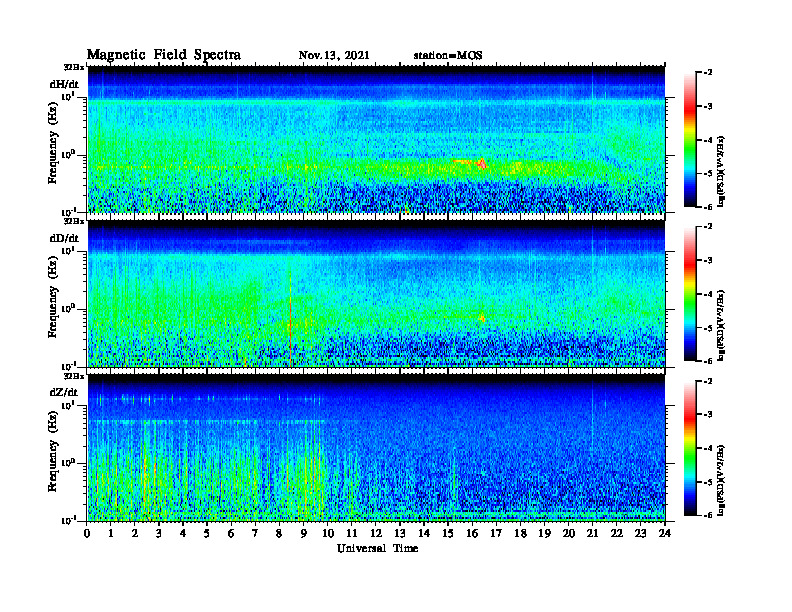Click hour tick label "24" on time axis

click(x=665, y=534)
